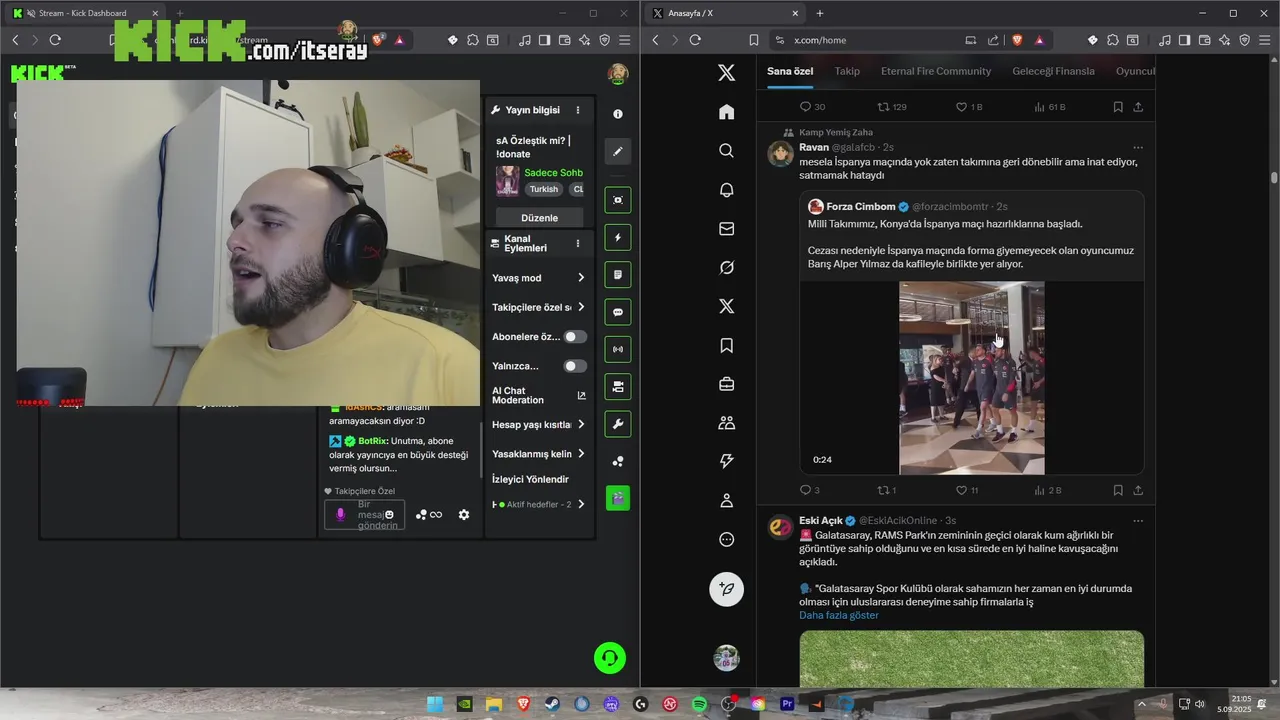The height and width of the screenshot is (720, 1280).
Task: Open Kanal Eylemleri three-dot menu
Action: coord(577,243)
